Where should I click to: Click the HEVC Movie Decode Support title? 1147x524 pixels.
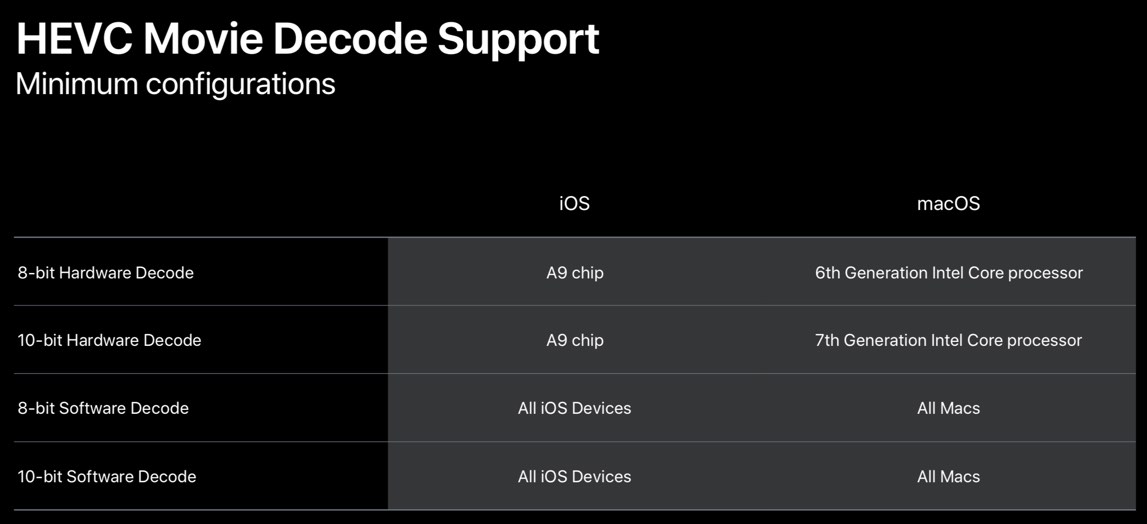point(308,40)
